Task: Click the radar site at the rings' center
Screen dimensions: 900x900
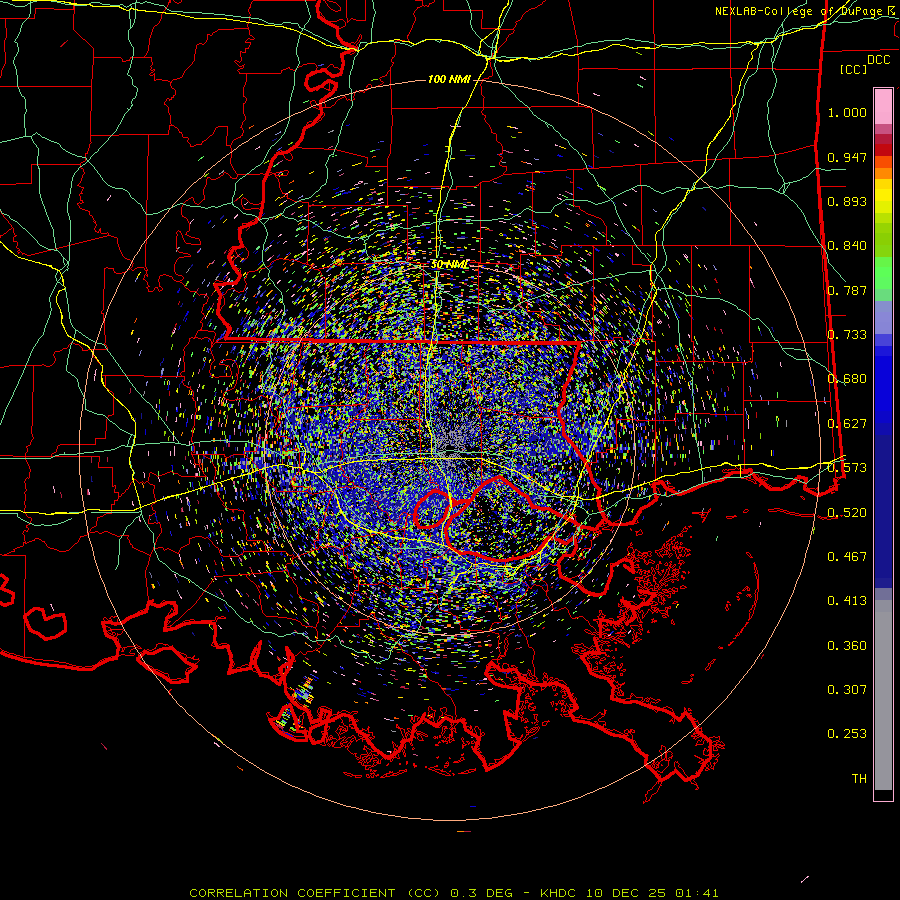Action: tap(449, 449)
